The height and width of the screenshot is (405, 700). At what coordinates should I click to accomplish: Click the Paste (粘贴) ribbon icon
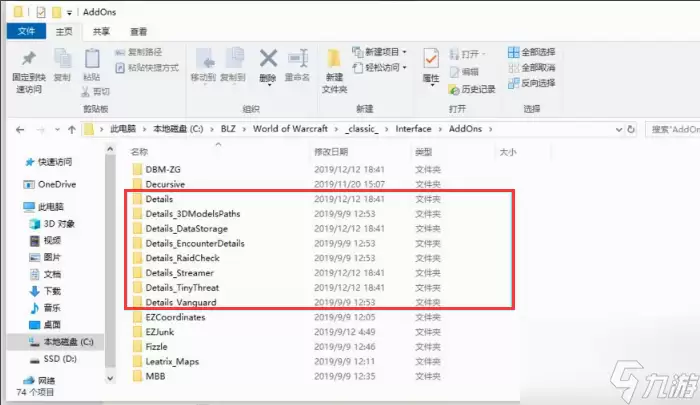click(x=92, y=59)
